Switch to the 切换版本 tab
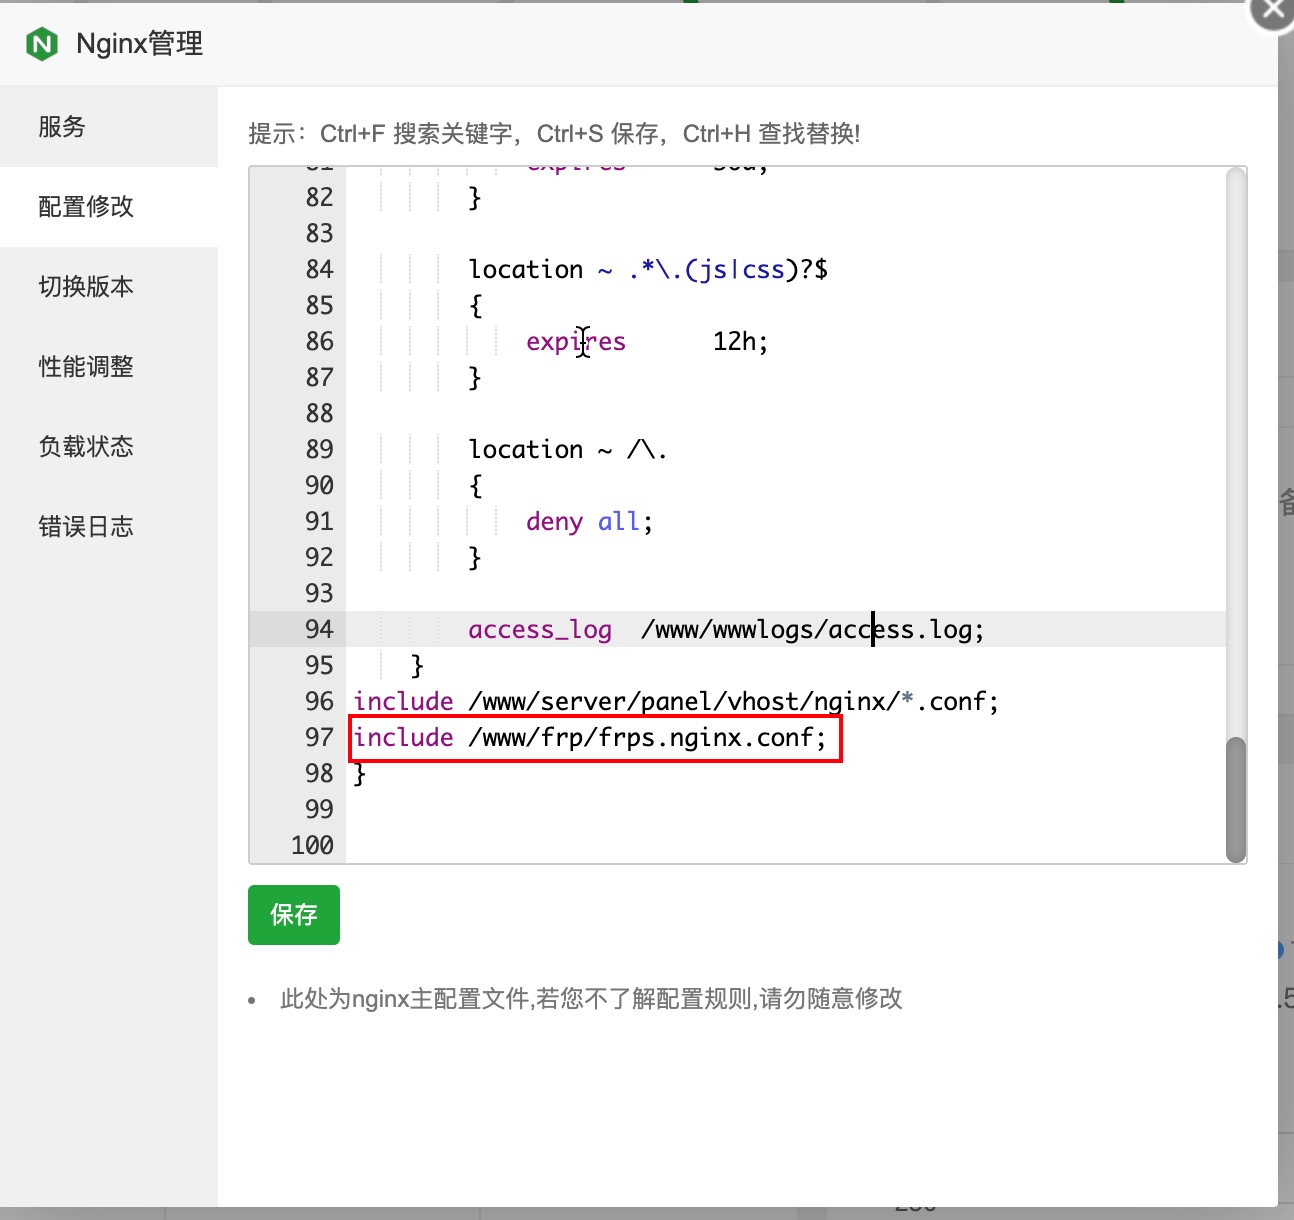This screenshot has width=1294, height=1220. click(x=109, y=287)
